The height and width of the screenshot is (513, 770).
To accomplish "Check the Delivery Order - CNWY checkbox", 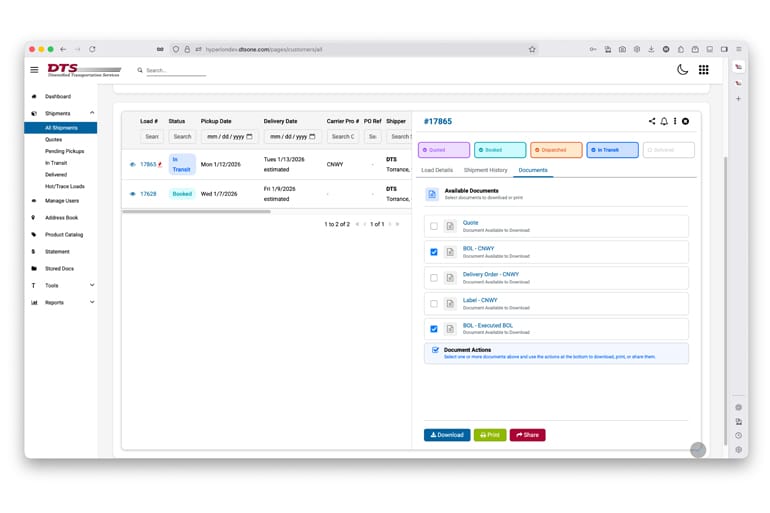I will (434, 278).
